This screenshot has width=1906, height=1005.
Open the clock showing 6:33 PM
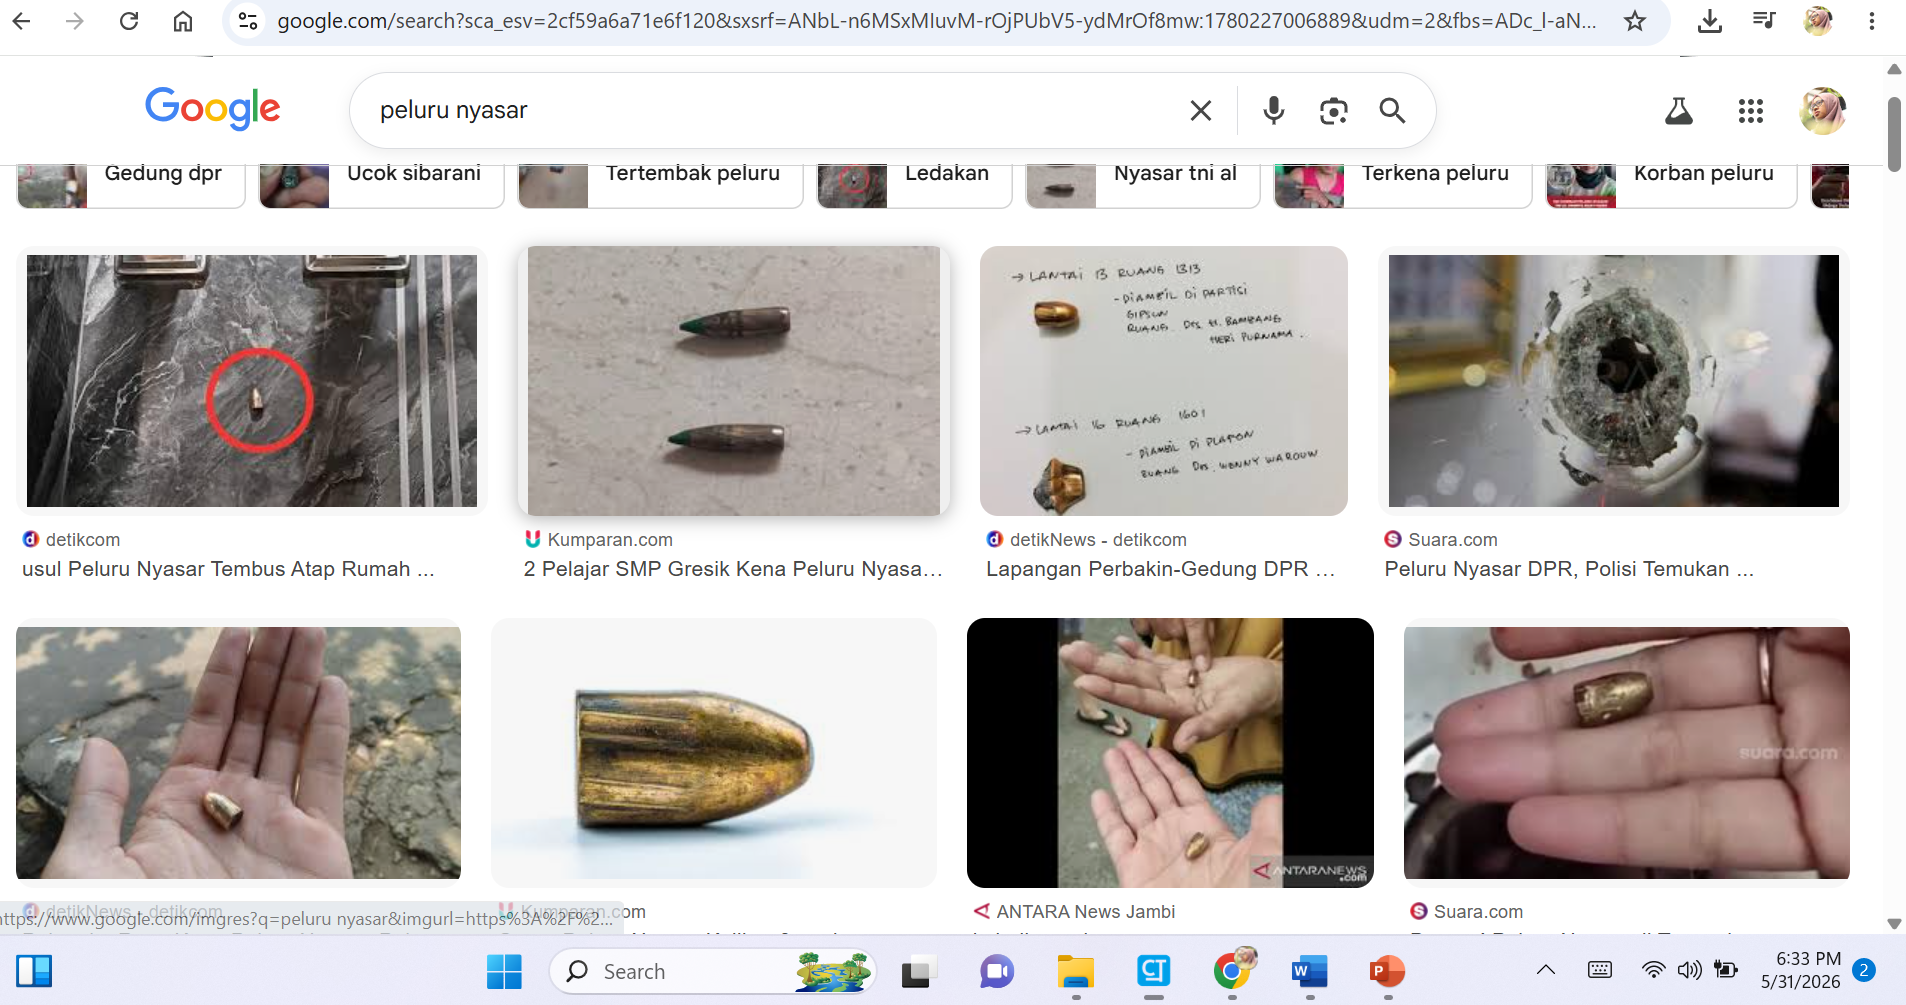[1801, 970]
